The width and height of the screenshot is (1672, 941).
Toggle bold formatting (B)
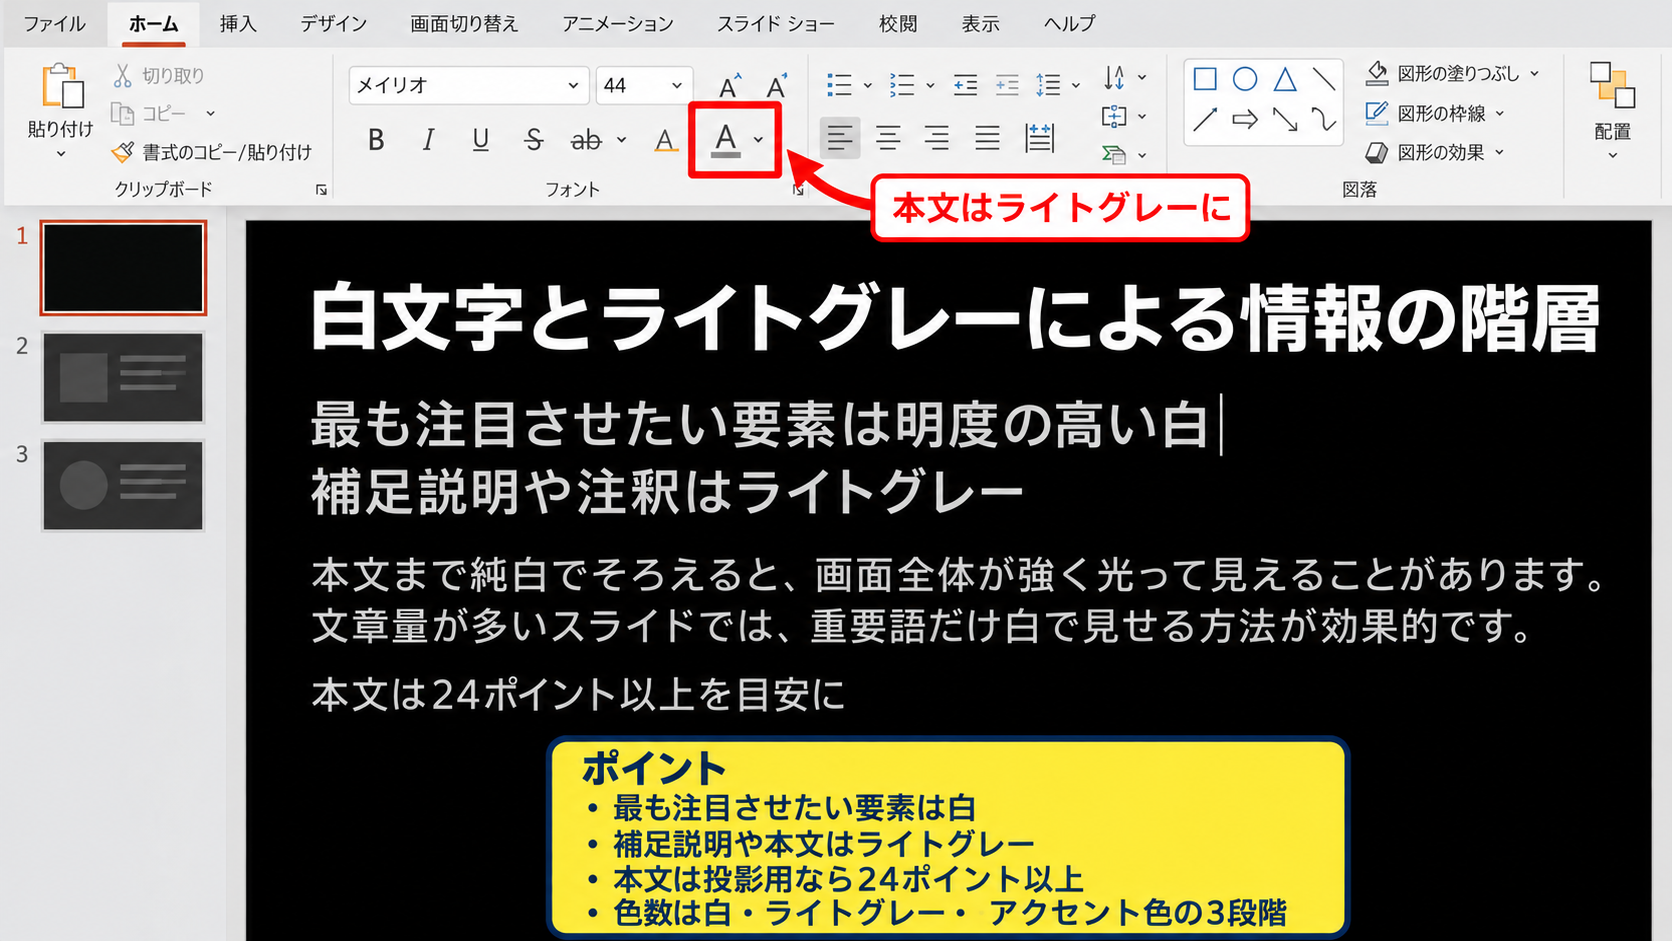pos(376,140)
